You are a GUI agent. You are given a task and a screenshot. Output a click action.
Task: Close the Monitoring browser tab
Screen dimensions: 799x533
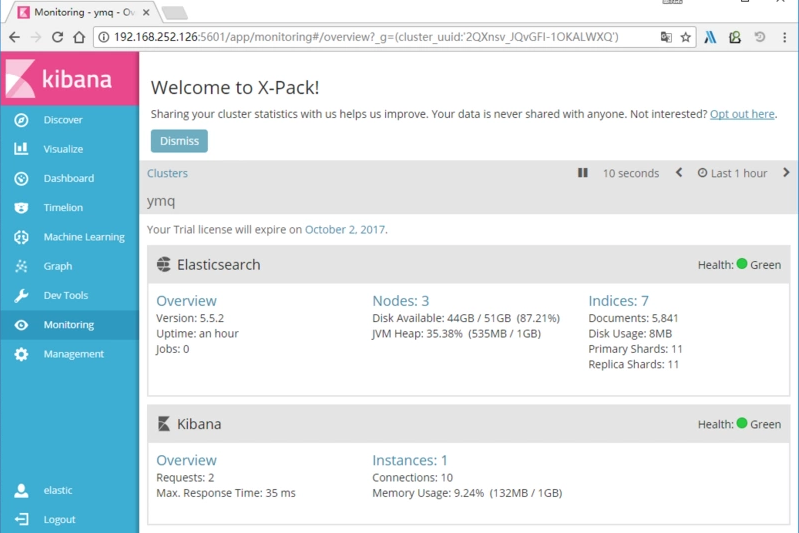point(146,12)
